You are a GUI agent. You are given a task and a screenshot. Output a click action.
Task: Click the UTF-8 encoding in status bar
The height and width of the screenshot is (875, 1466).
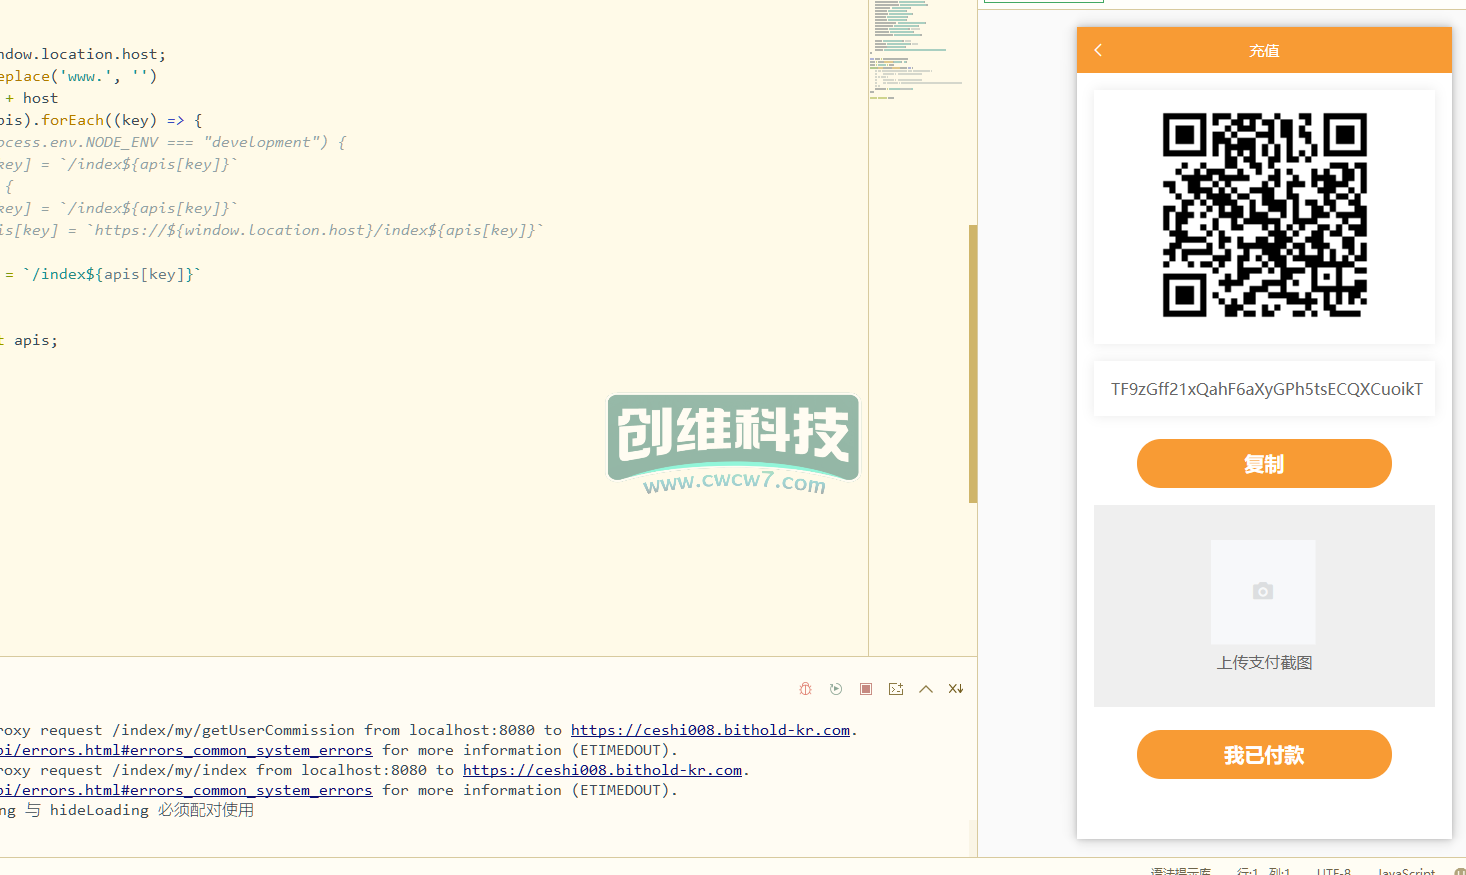coord(1334,871)
